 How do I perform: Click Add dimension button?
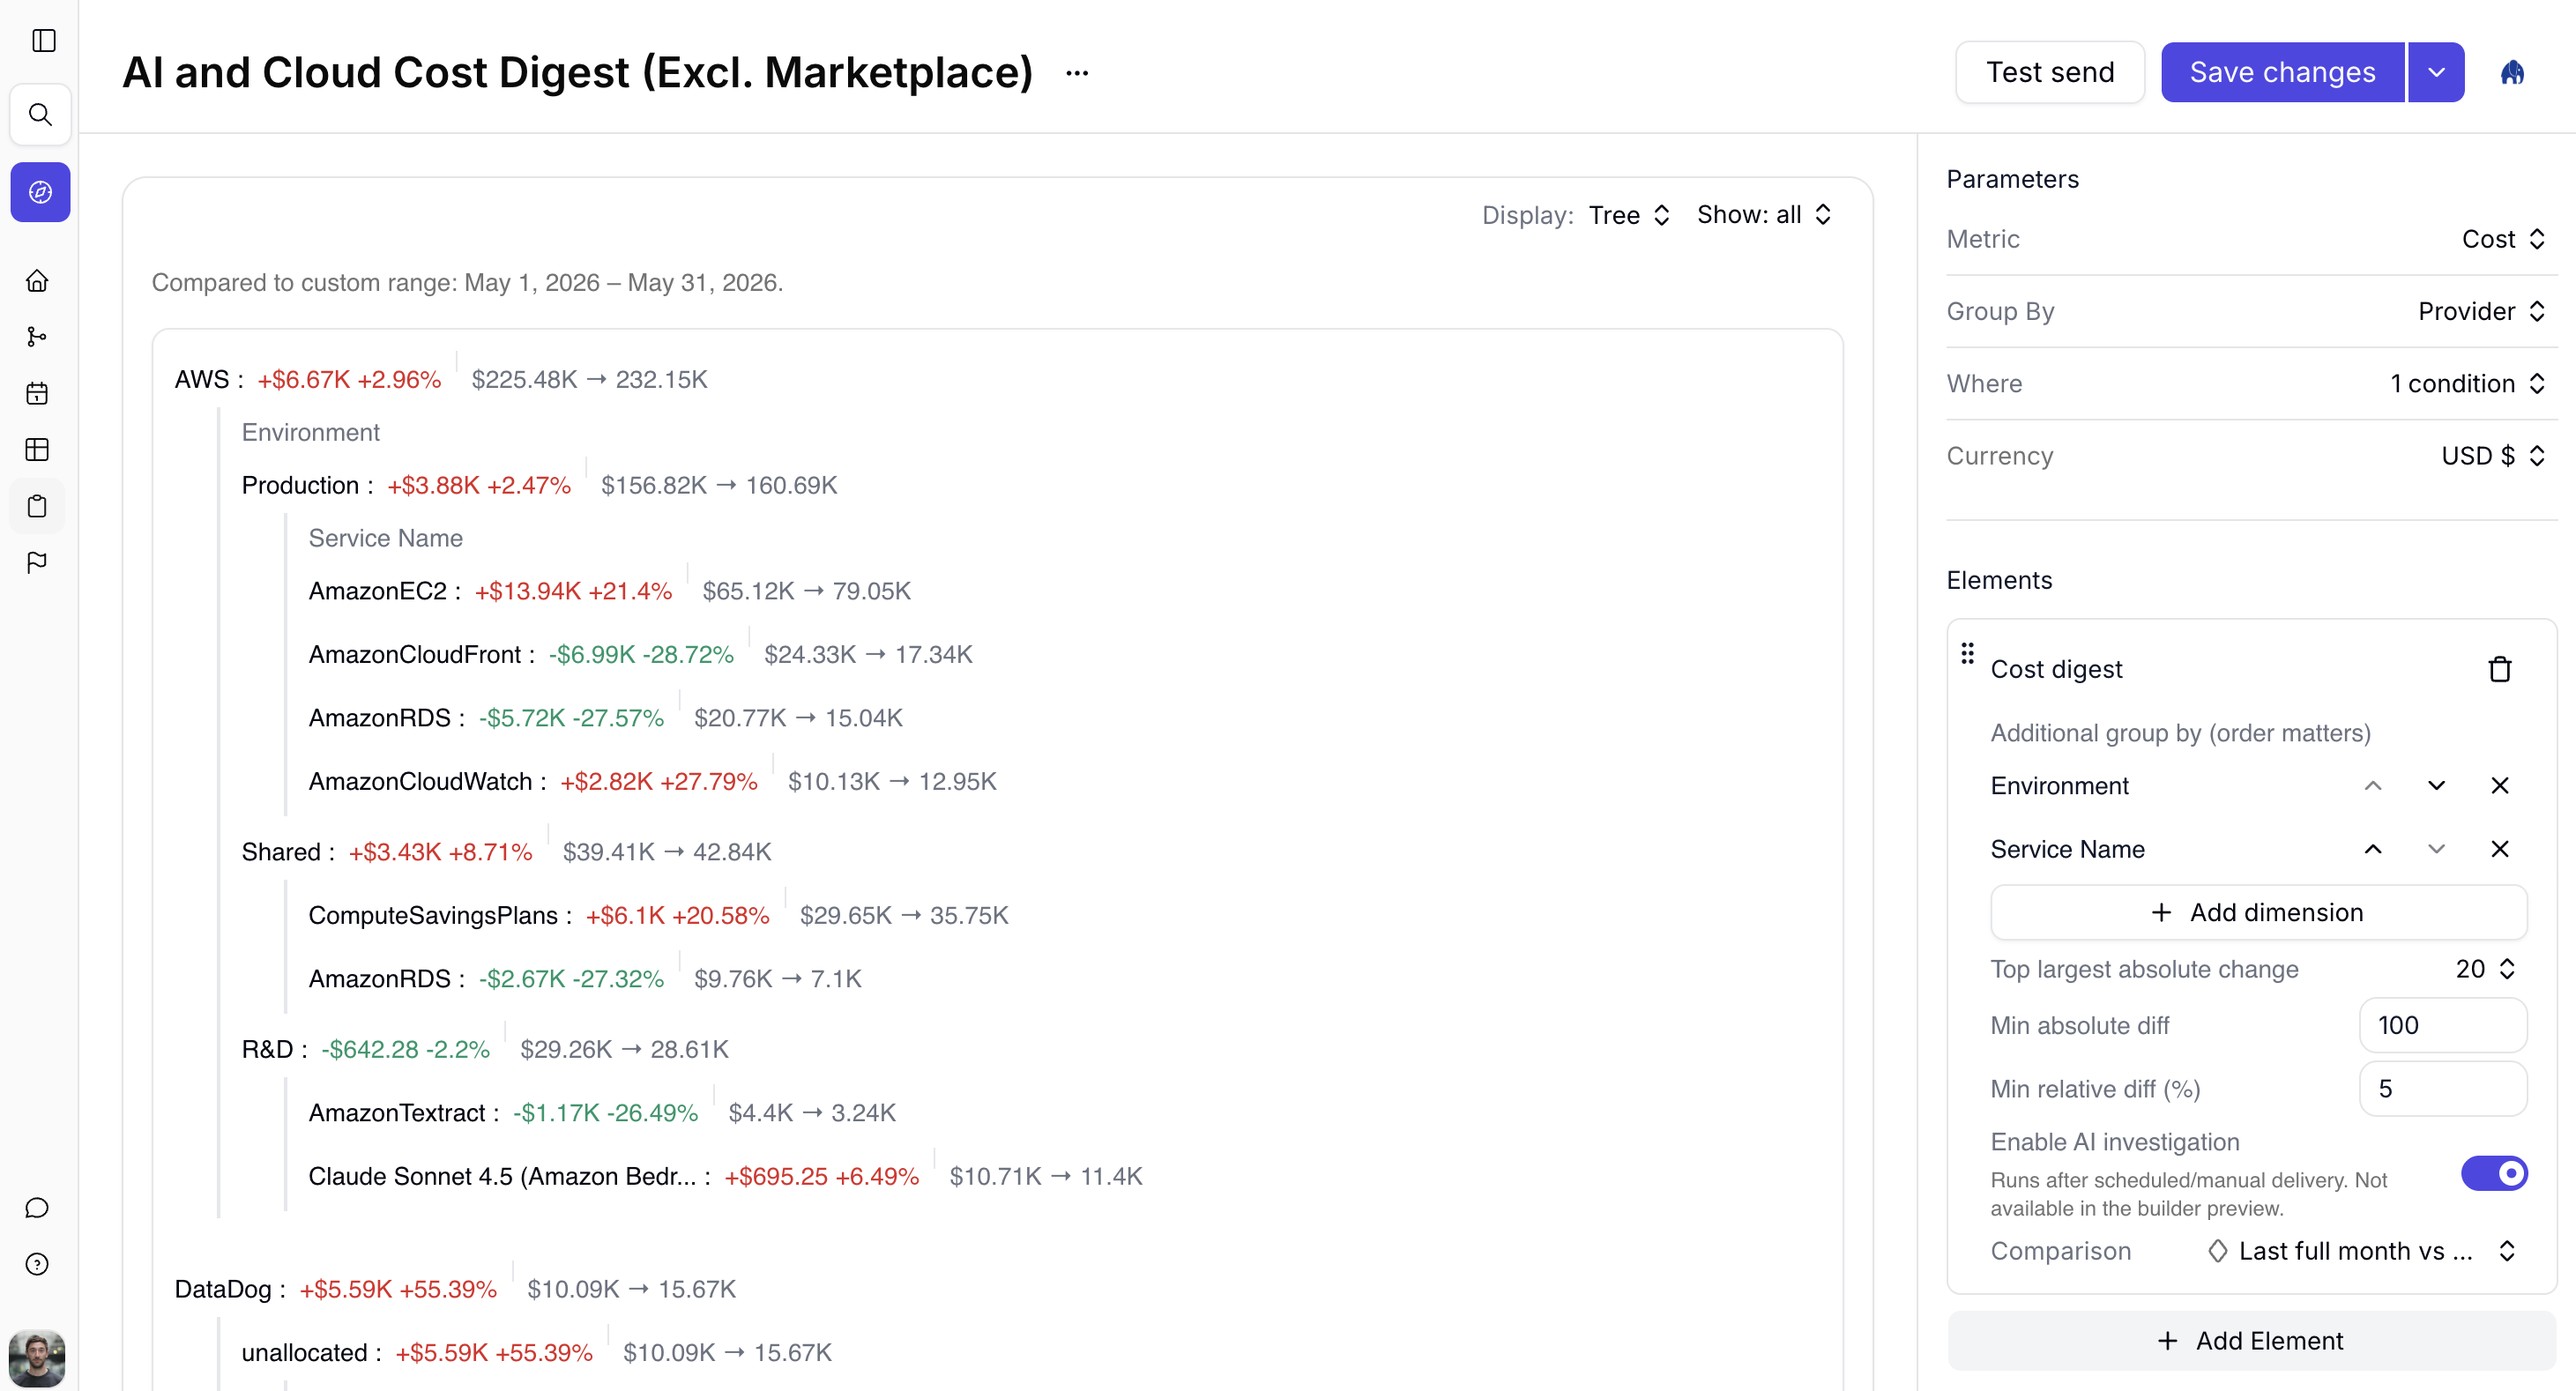[x=2258, y=912]
